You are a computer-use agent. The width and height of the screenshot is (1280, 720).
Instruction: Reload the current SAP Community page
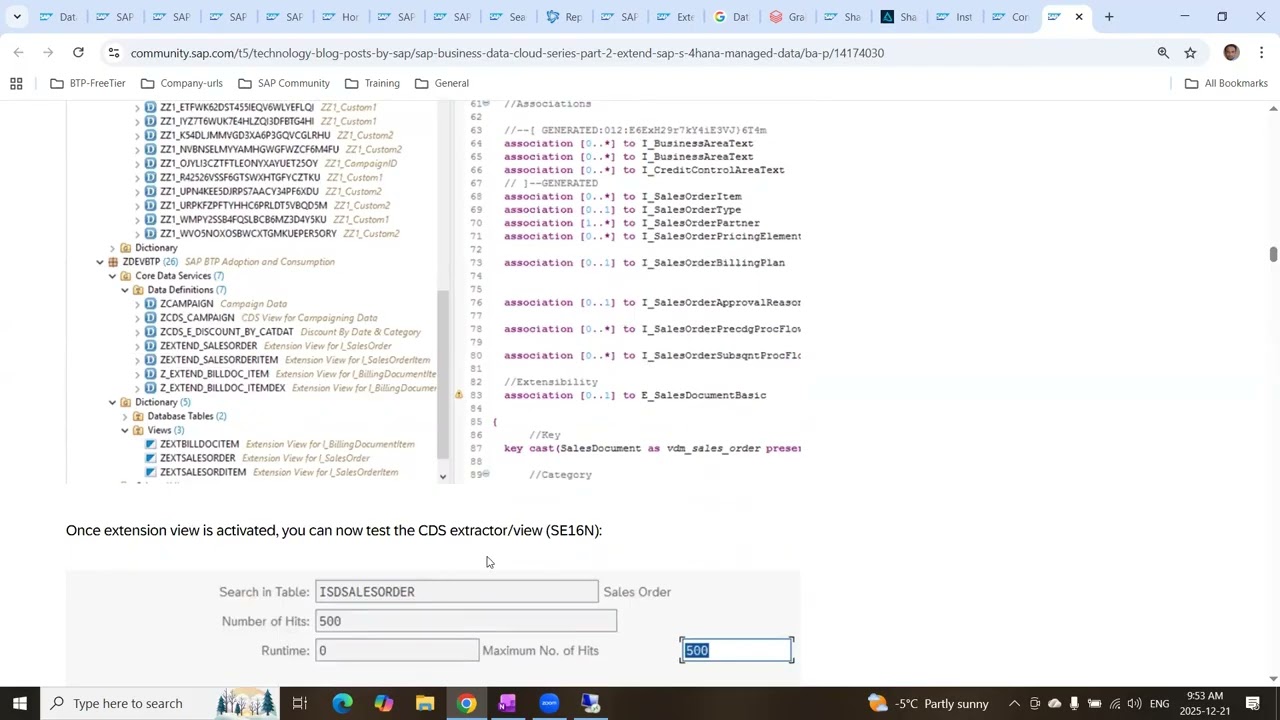[x=78, y=52]
